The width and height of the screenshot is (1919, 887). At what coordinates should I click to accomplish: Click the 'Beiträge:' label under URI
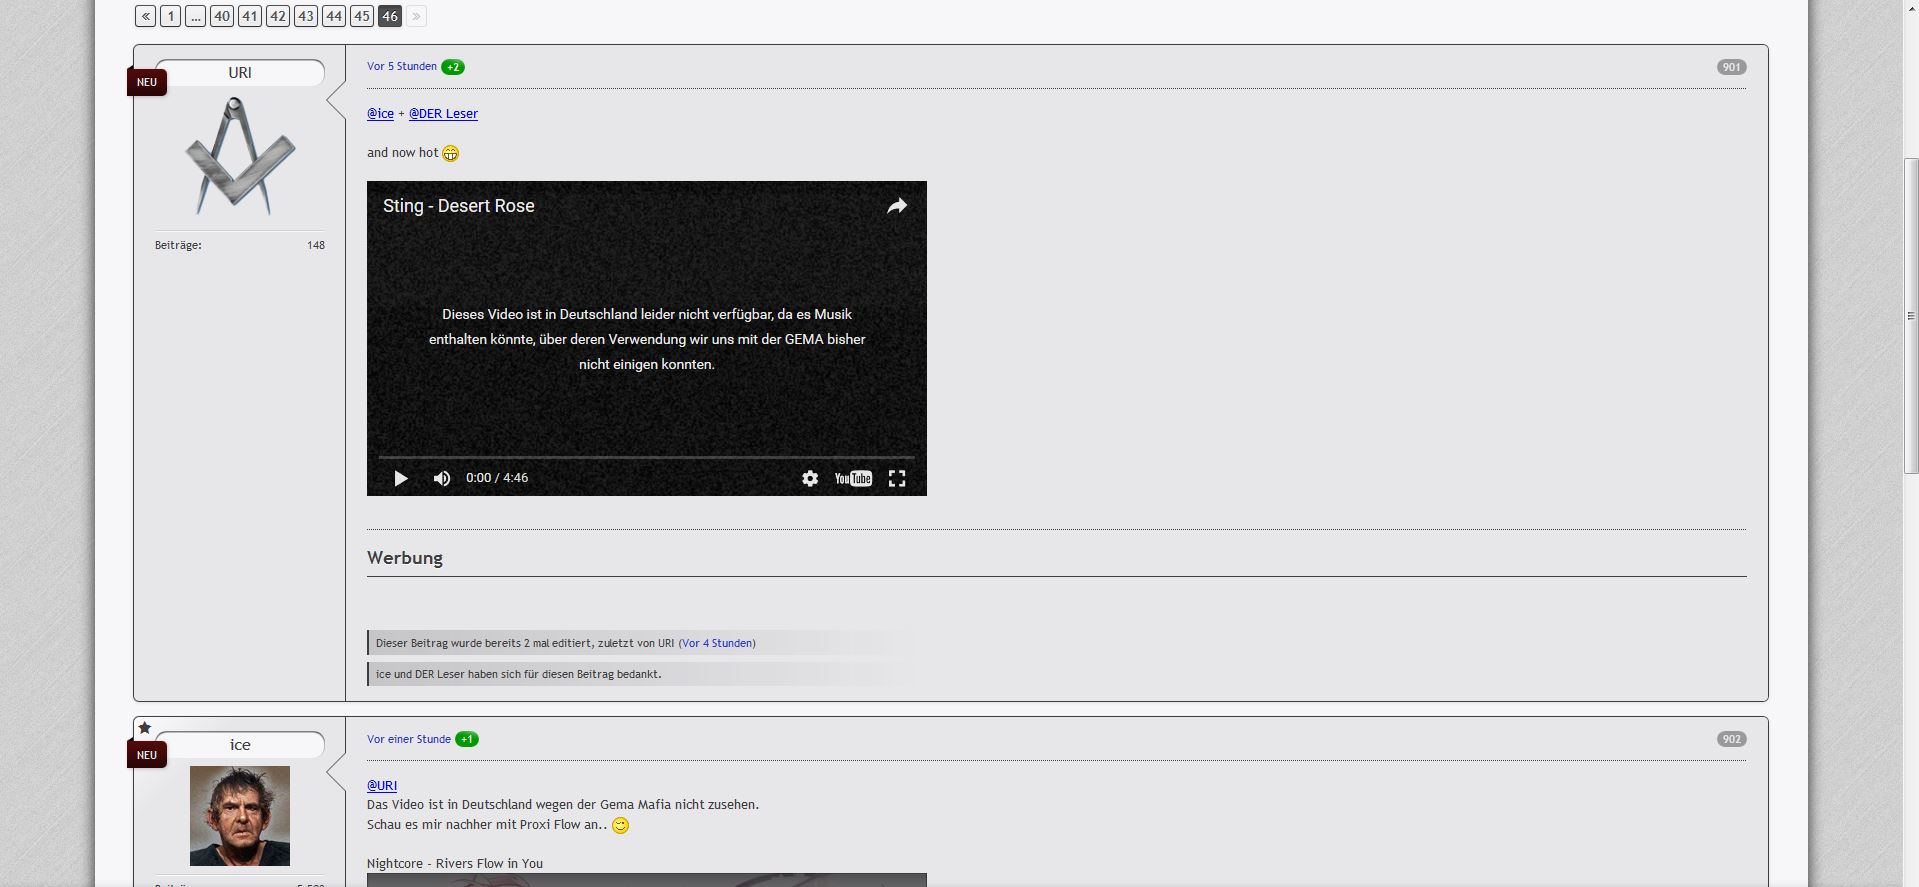coord(178,245)
